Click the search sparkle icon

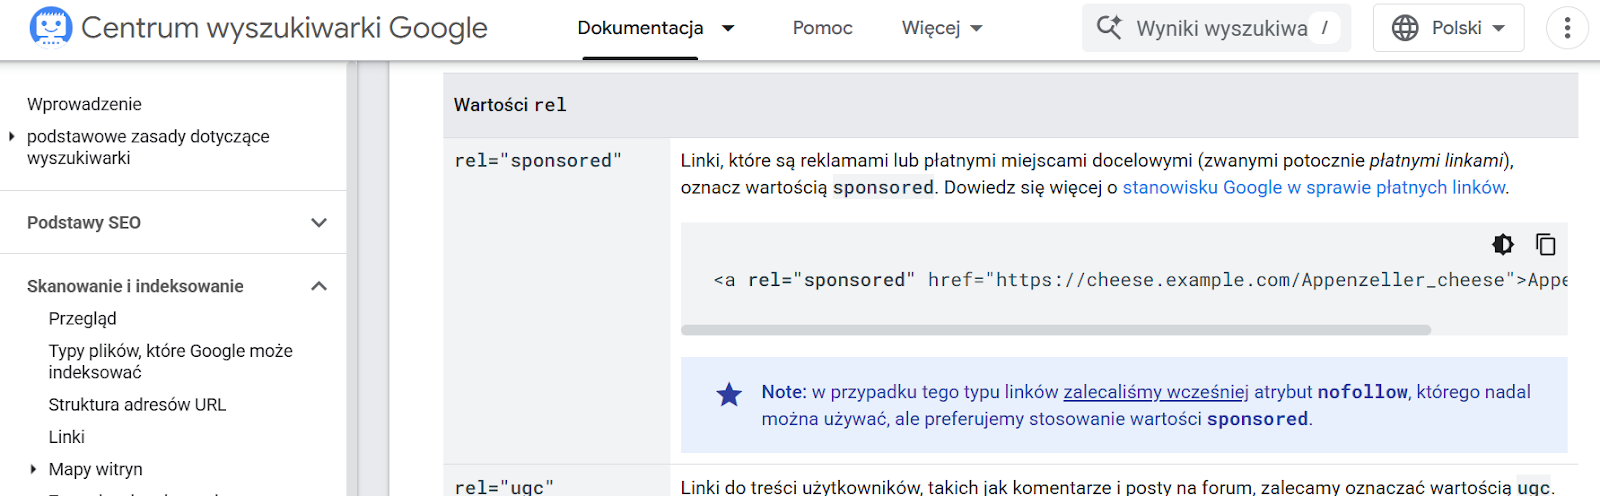(x=1109, y=27)
